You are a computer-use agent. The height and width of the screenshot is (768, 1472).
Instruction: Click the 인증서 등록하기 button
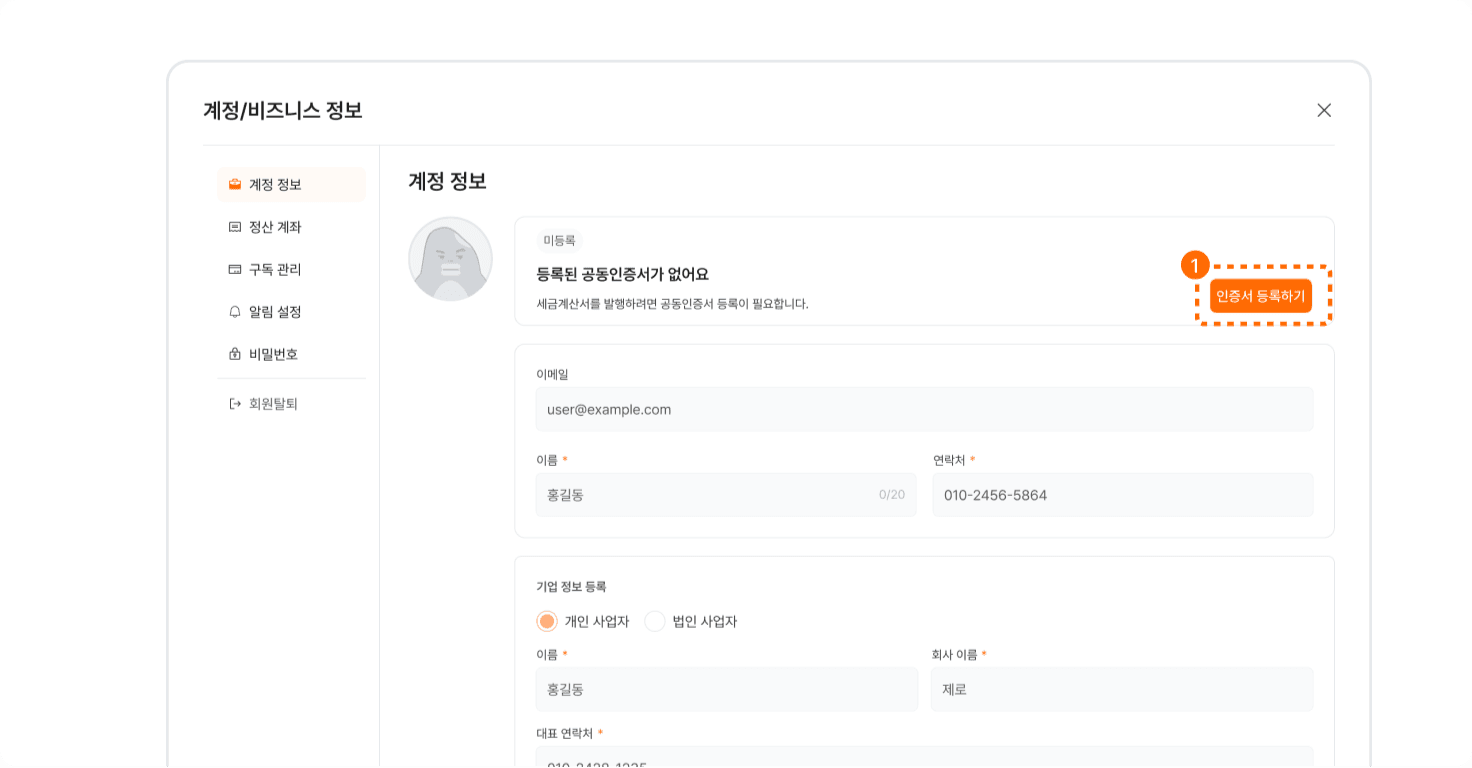(1260, 296)
